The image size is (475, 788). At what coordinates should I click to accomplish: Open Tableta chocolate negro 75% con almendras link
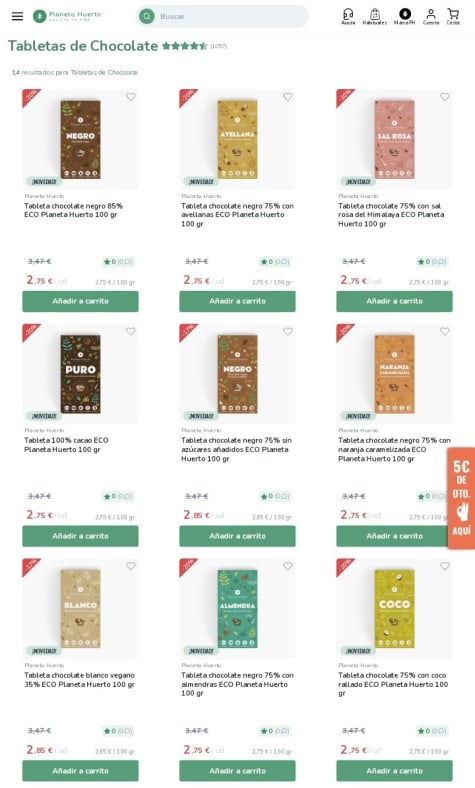[237, 684]
